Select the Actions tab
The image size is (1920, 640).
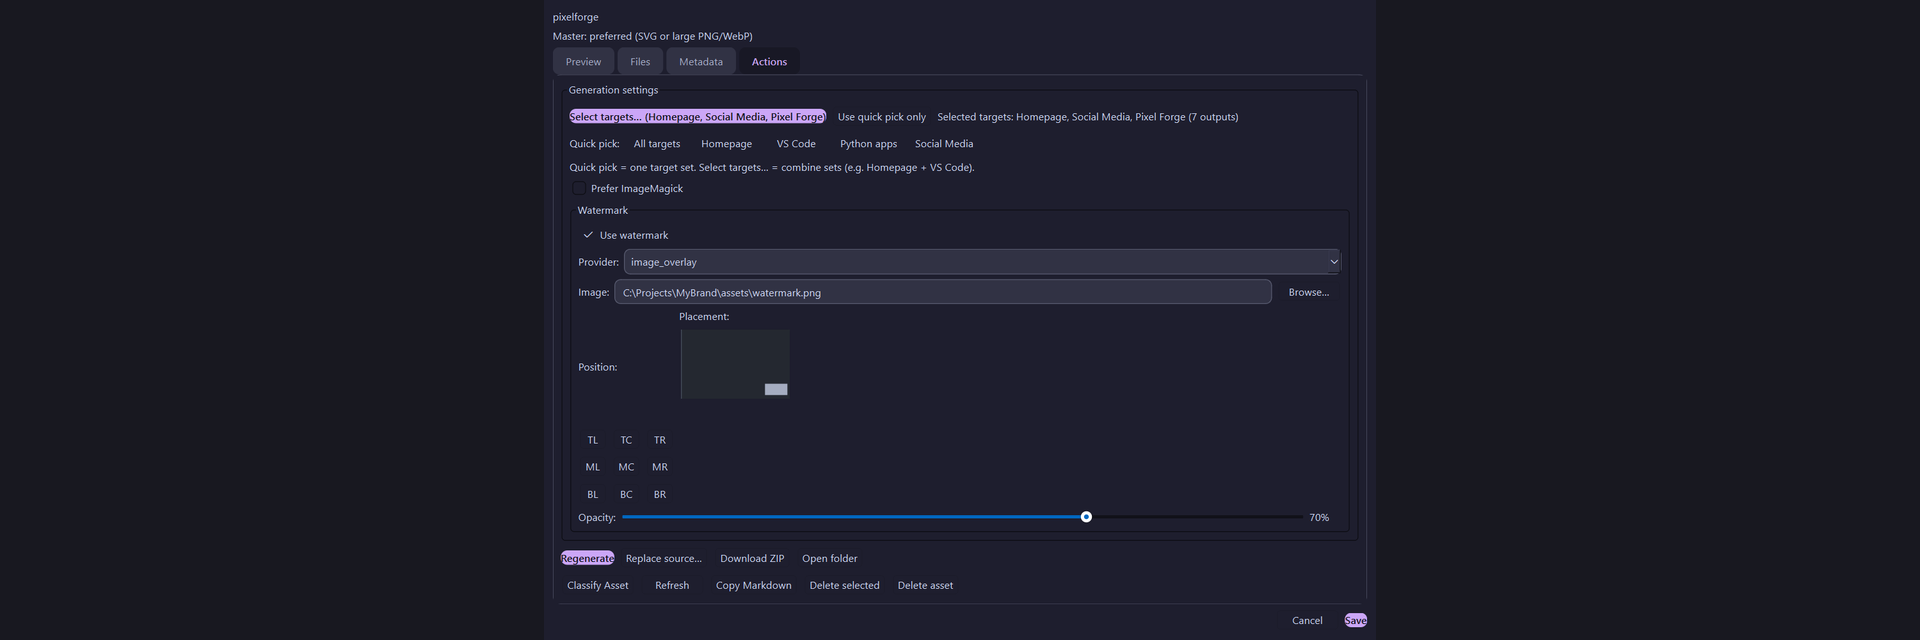coord(769,61)
